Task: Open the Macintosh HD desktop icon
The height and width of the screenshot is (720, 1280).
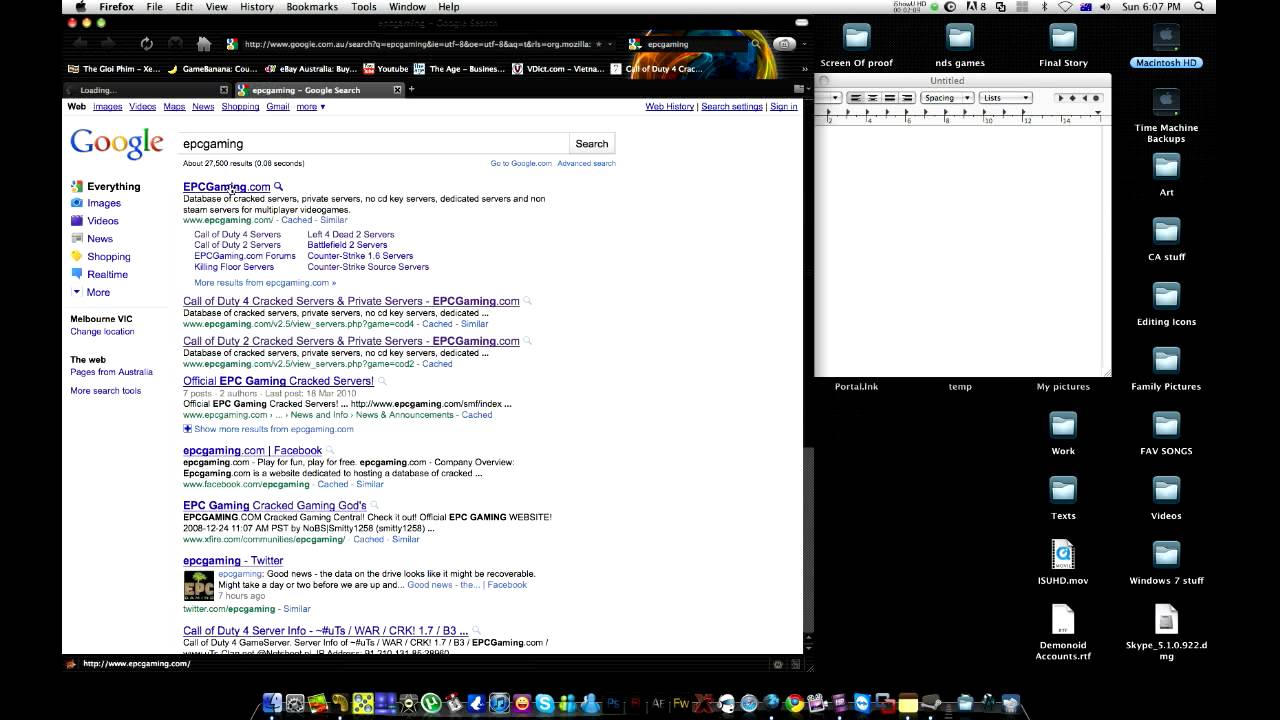Action: pos(1166,47)
